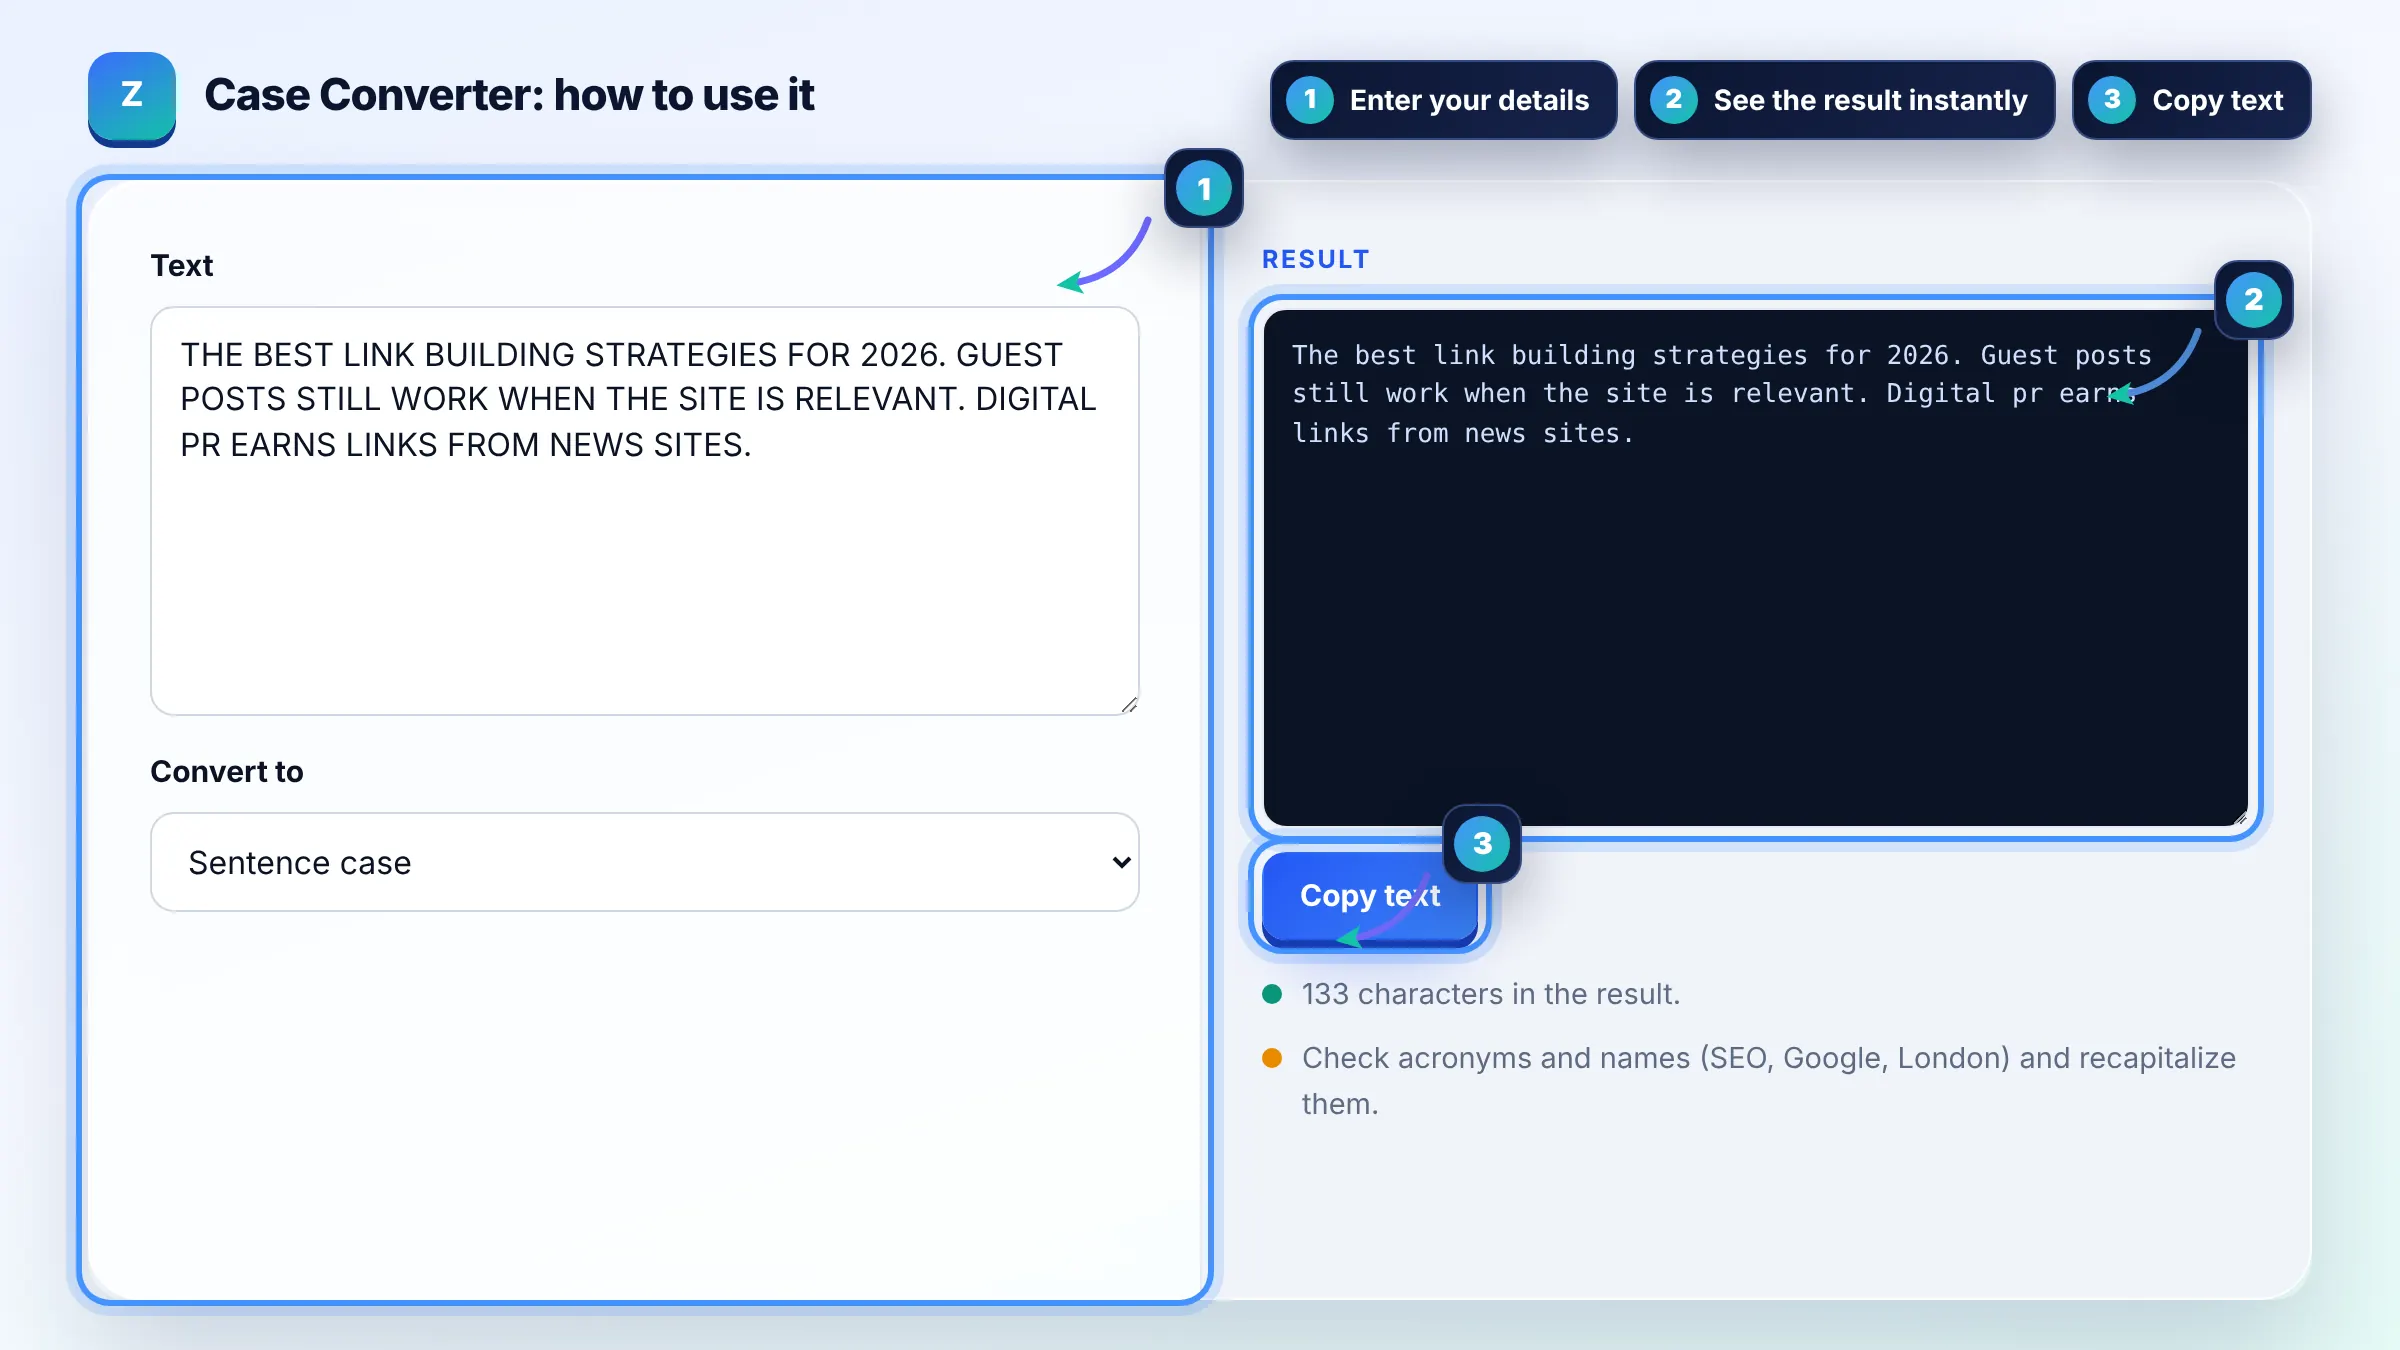2400x1350 pixels.
Task: Click the 'Copy text' step pill at top
Action: pyautogui.click(x=2191, y=100)
